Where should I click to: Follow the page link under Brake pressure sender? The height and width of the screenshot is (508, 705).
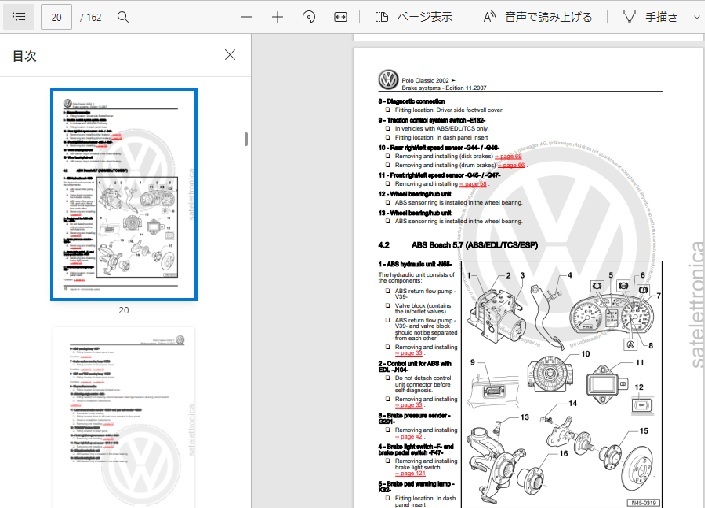point(409,437)
